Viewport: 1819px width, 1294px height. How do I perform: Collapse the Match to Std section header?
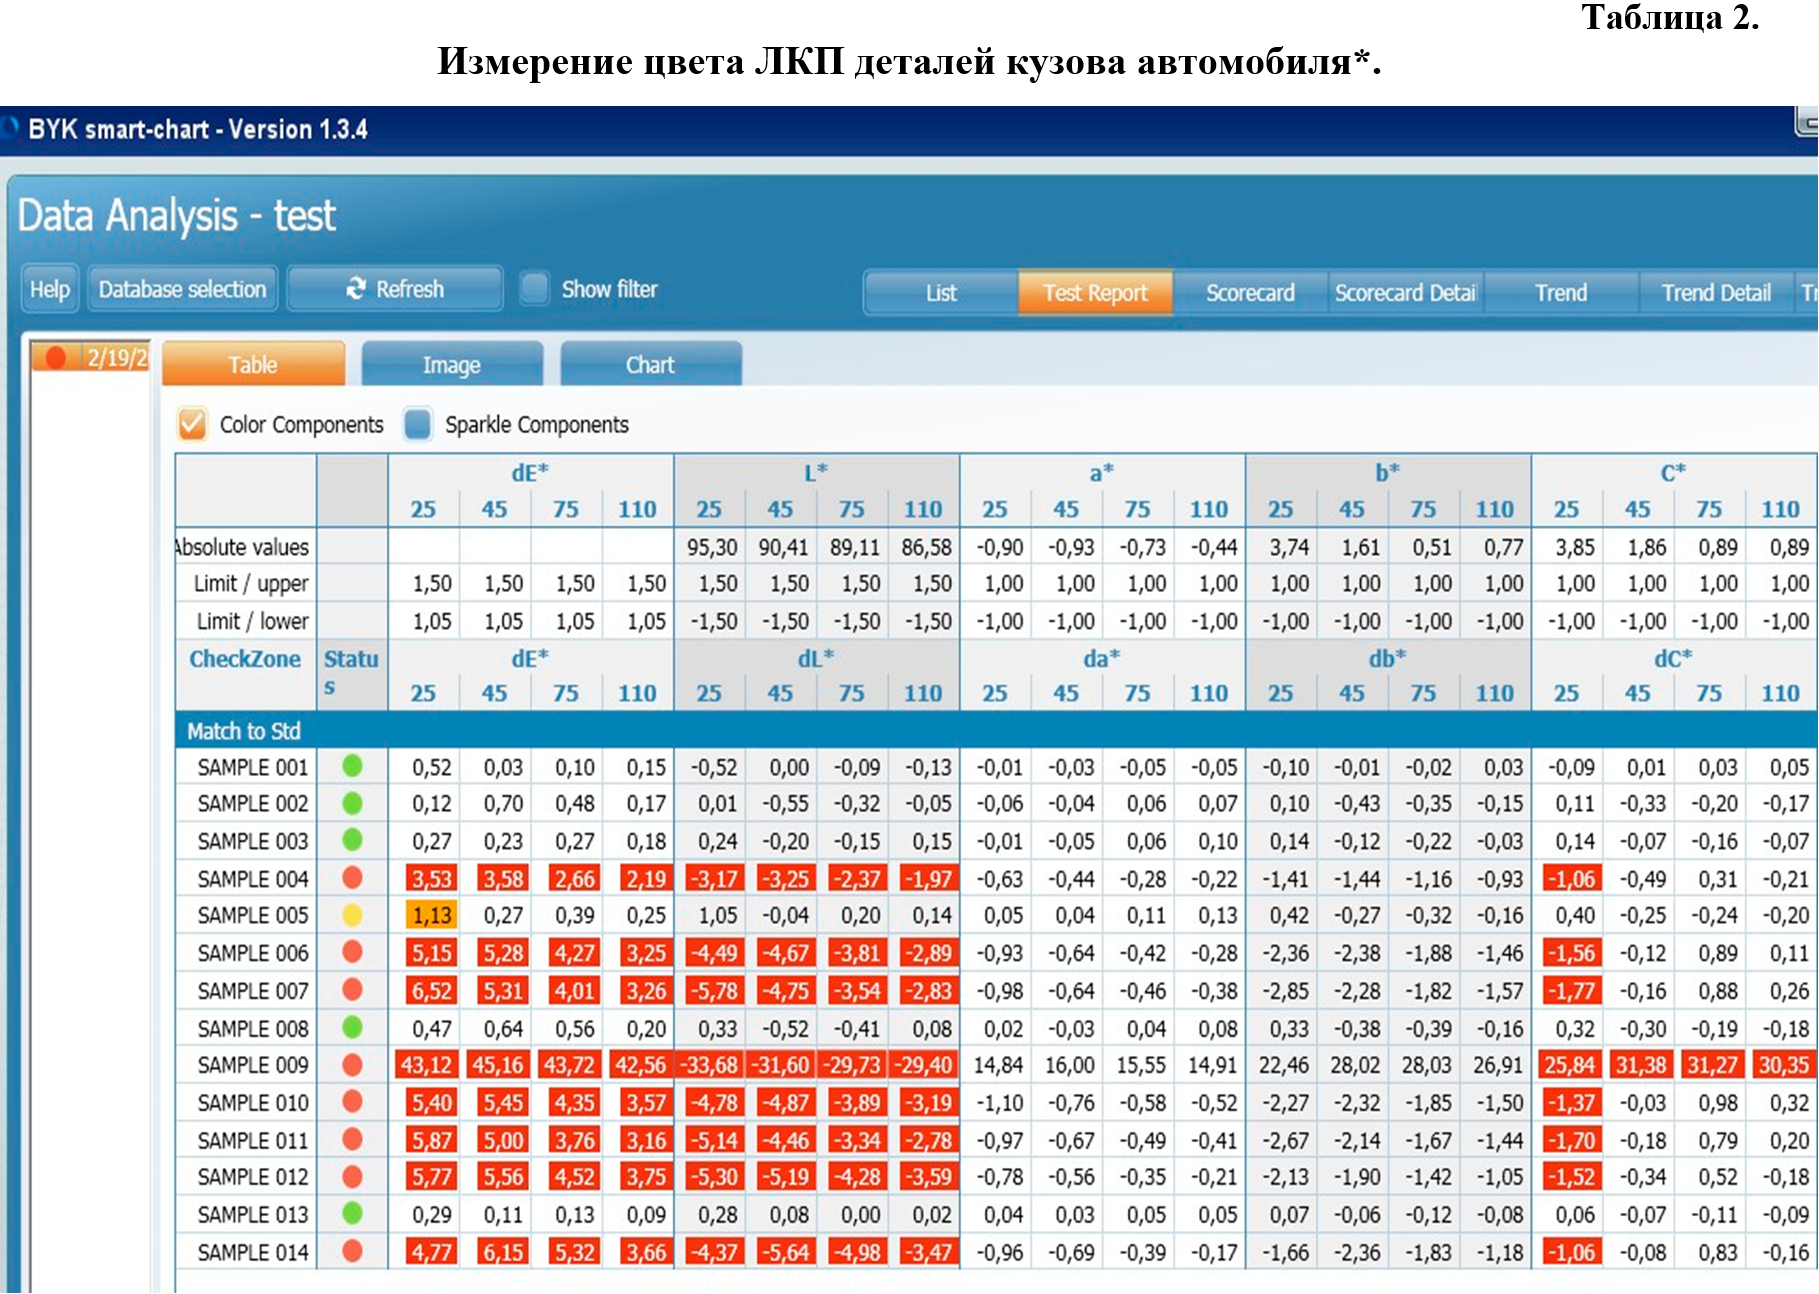click(x=243, y=731)
